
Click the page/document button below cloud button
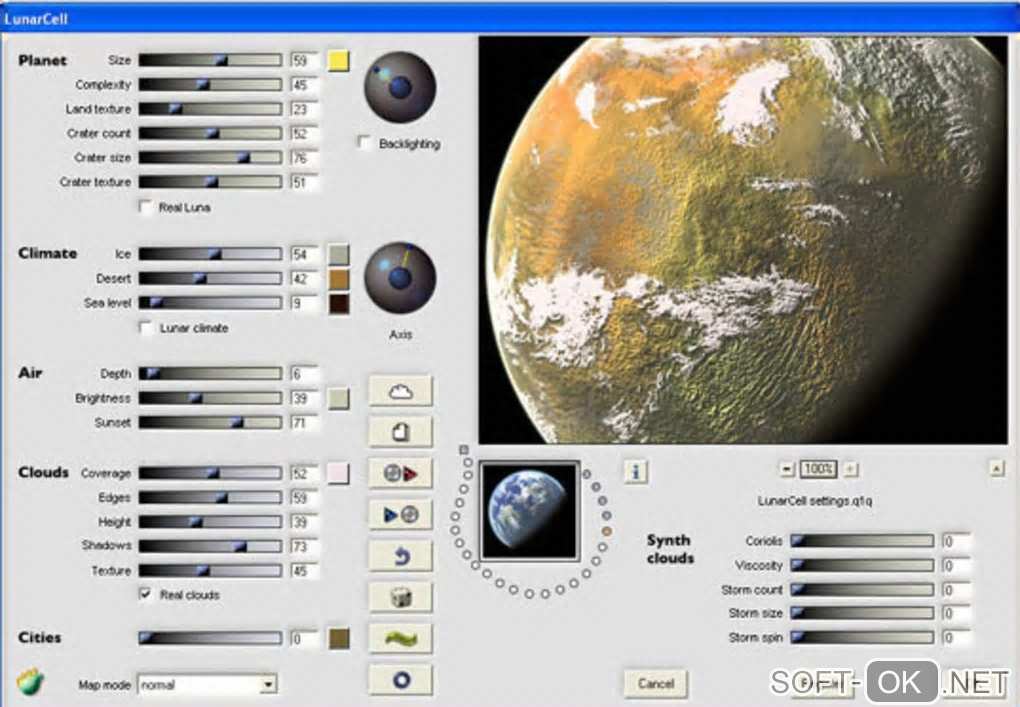pos(400,432)
